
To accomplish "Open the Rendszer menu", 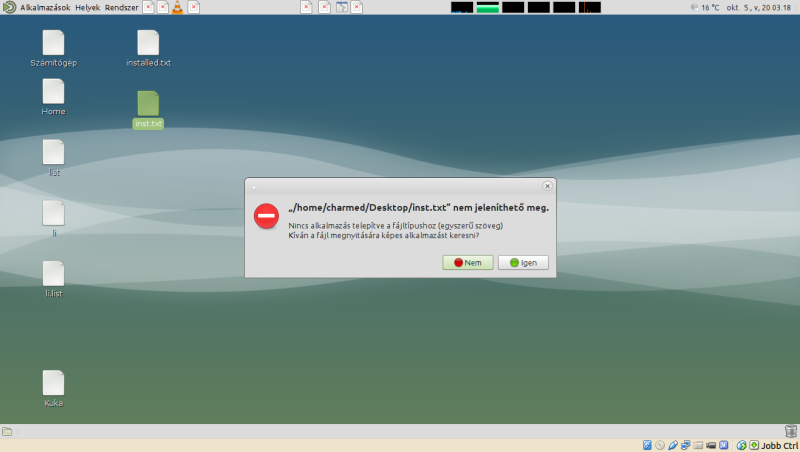I will 122,7.
